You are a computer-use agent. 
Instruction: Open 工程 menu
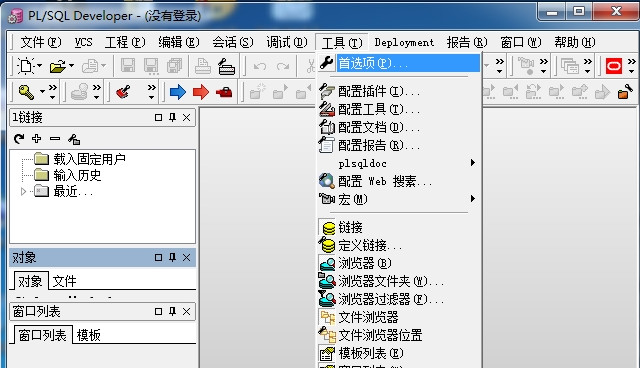coord(125,42)
